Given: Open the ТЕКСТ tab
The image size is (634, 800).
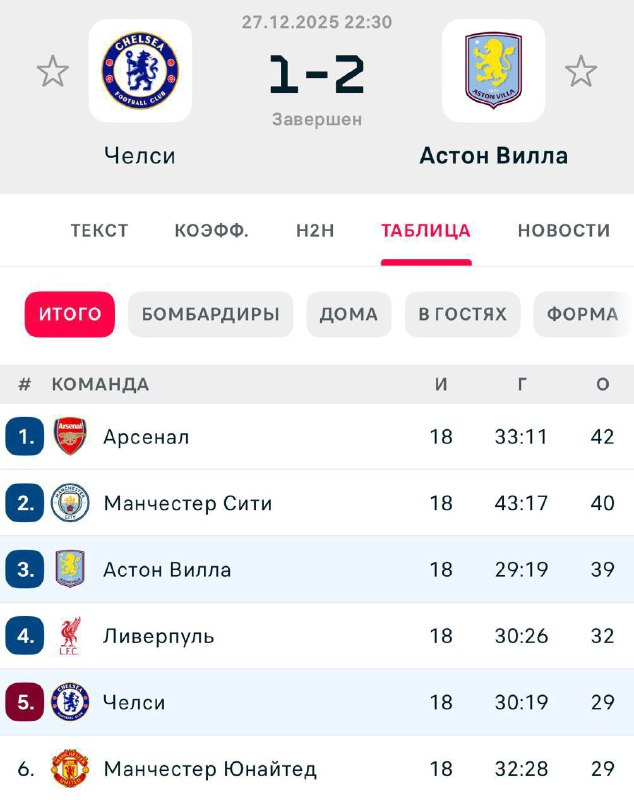Looking at the screenshot, I should click(99, 230).
